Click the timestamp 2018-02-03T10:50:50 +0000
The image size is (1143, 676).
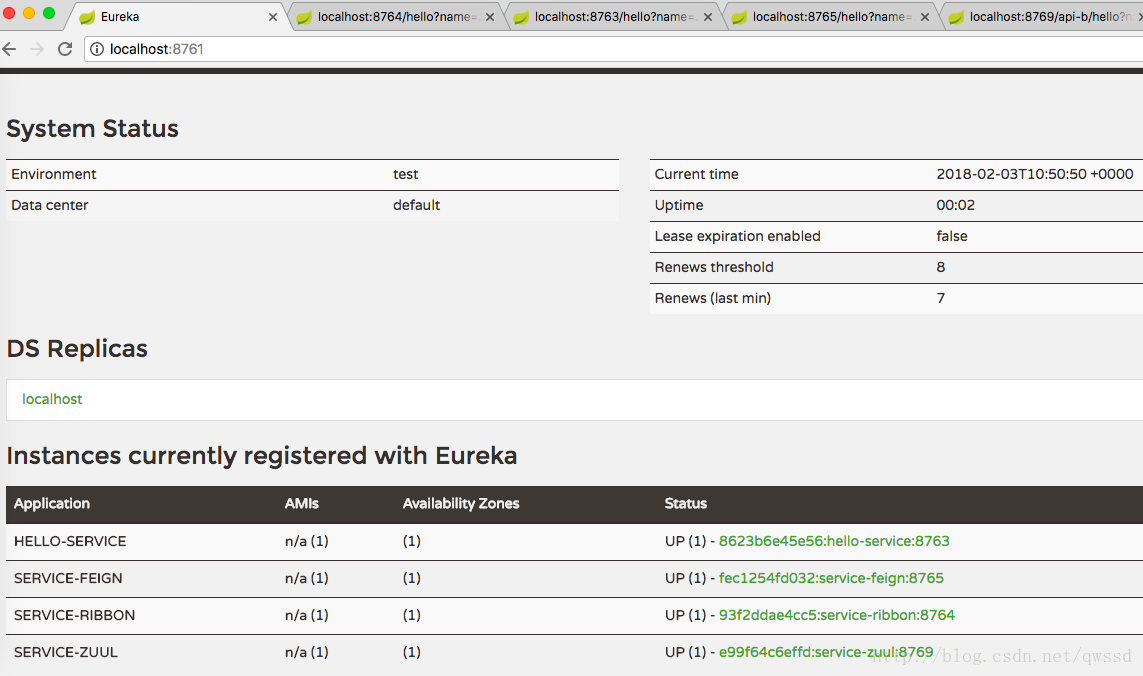(x=1034, y=174)
